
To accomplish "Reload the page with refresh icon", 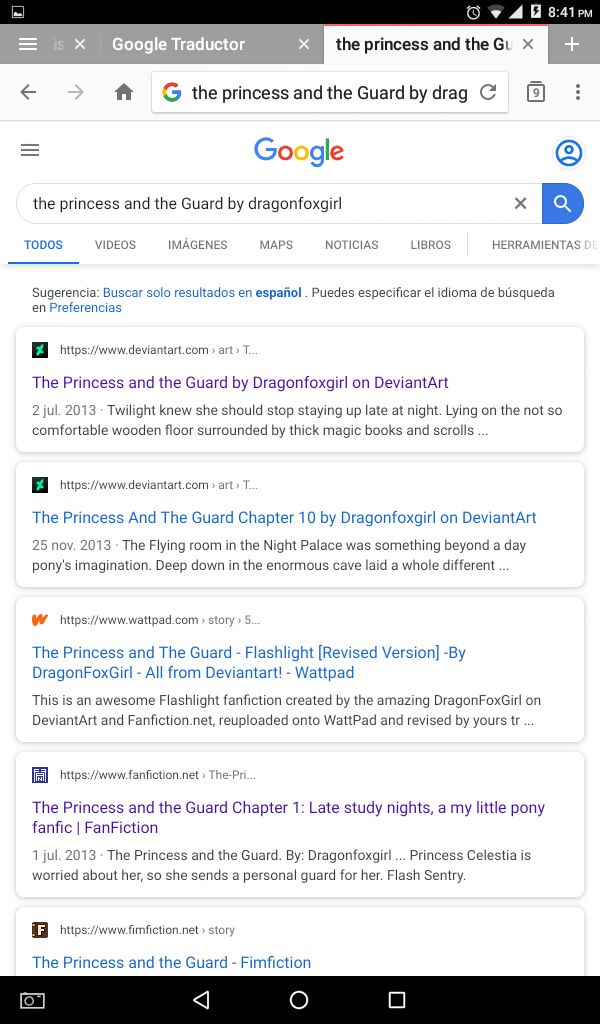I will [x=488, y=93].
